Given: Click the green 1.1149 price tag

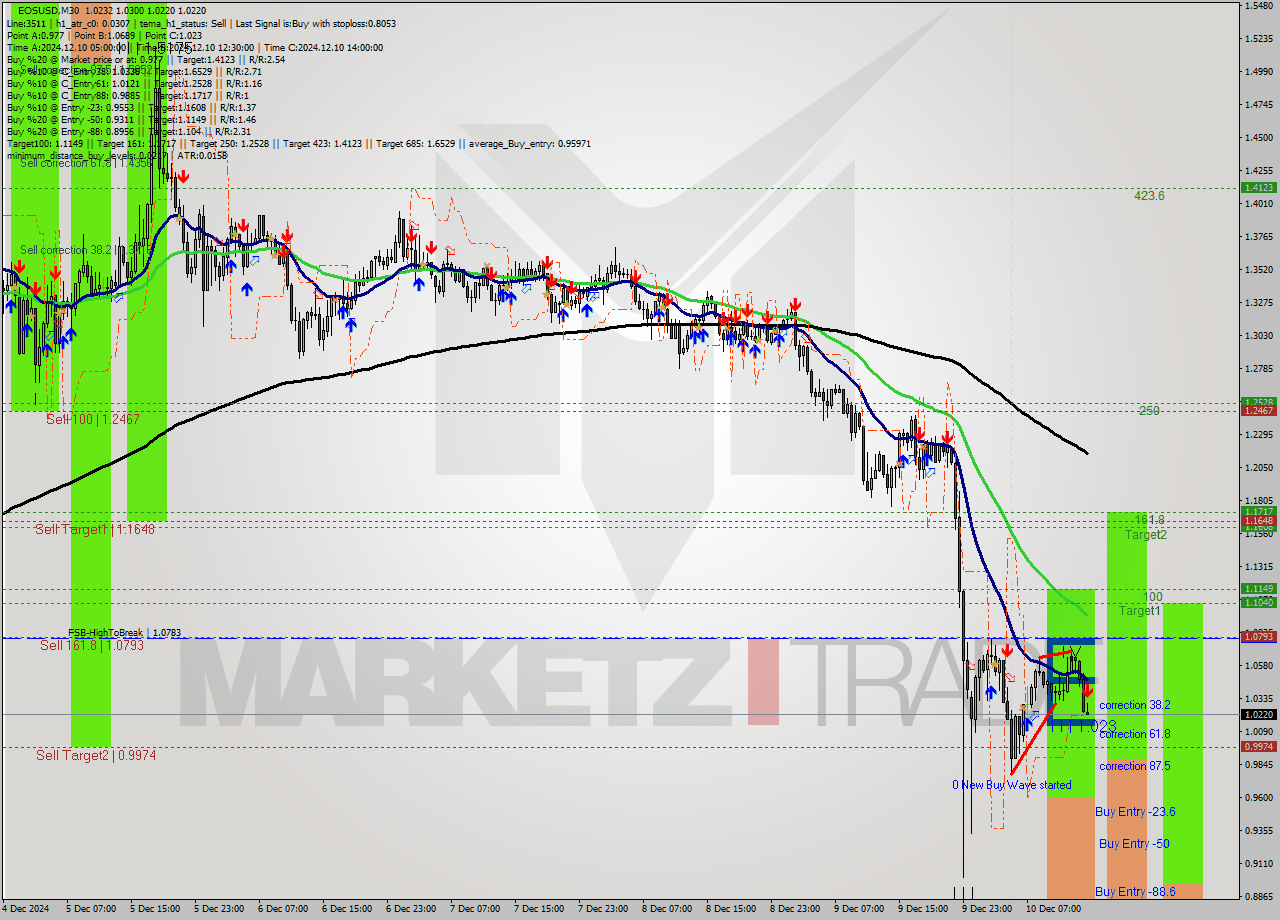Looking at the screenshot, I should [1258, 589].
